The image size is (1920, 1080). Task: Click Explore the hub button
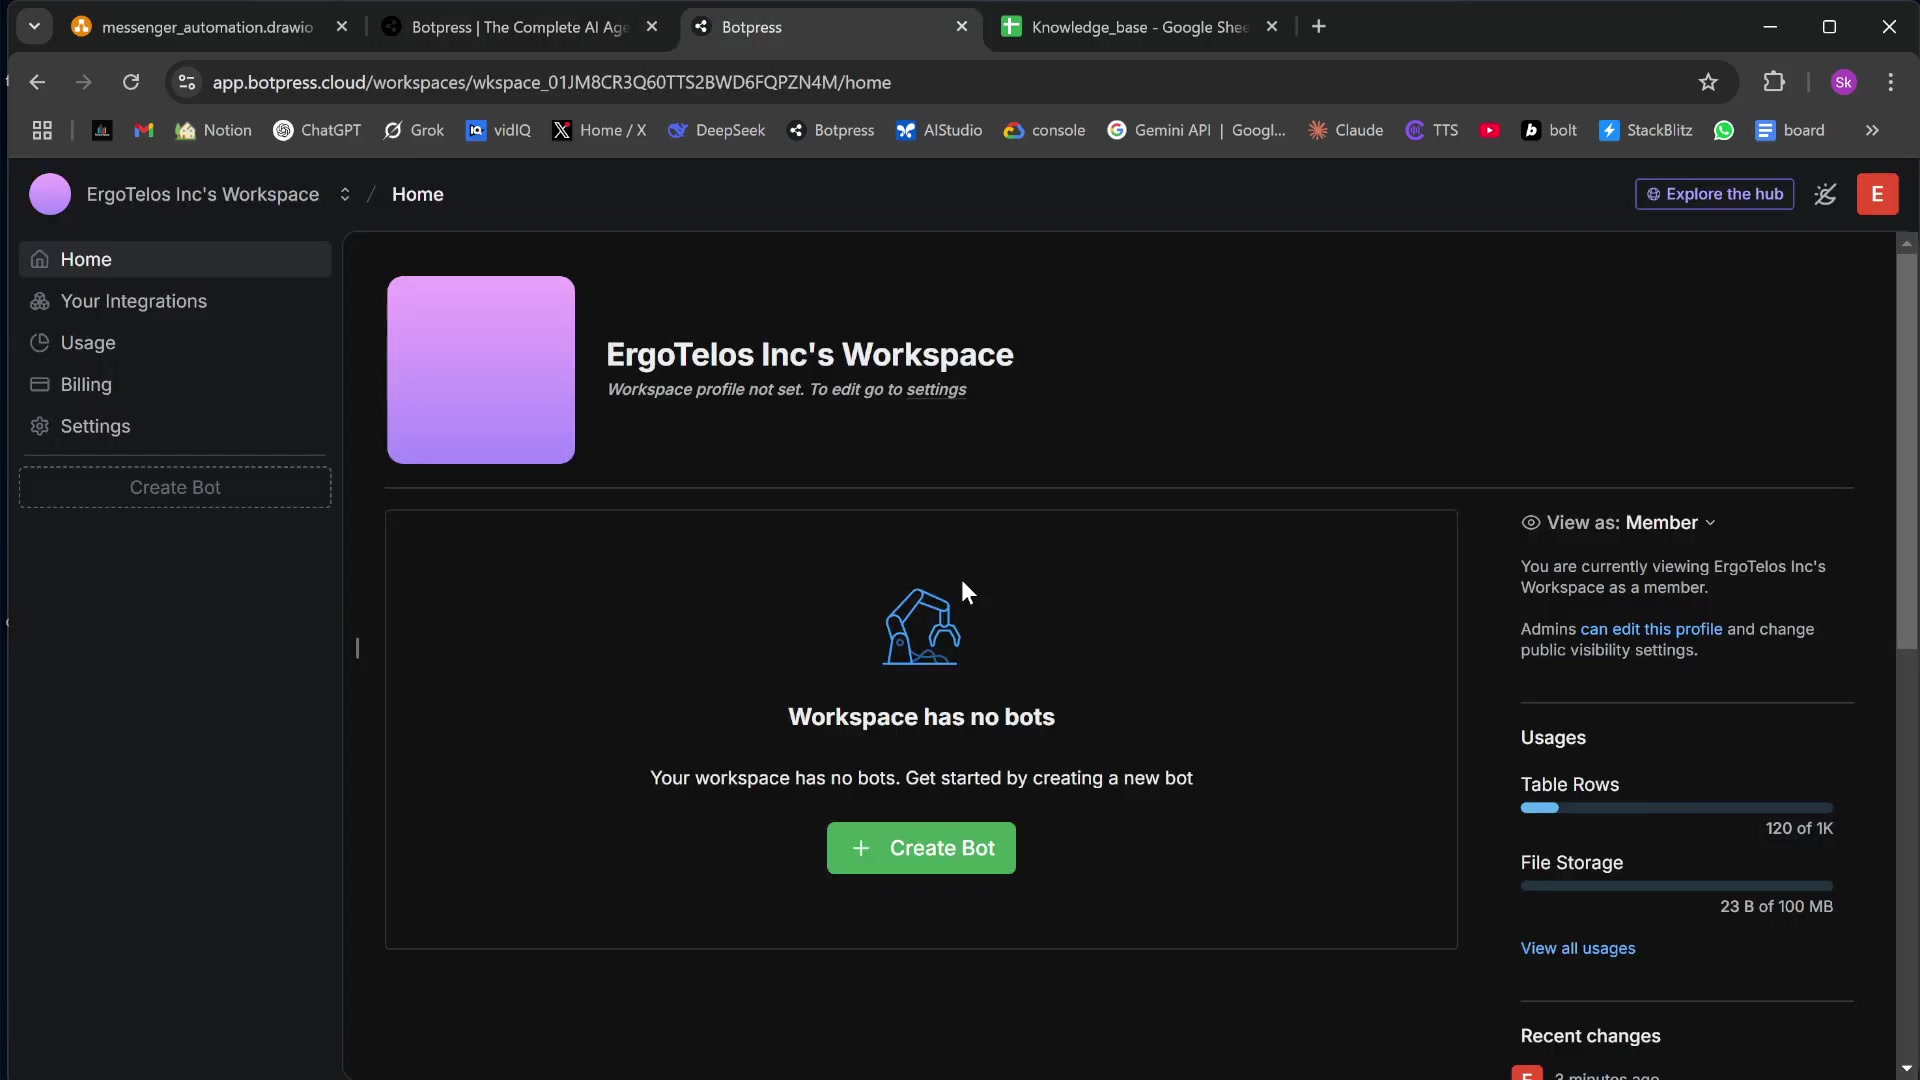pos(1714,194)
